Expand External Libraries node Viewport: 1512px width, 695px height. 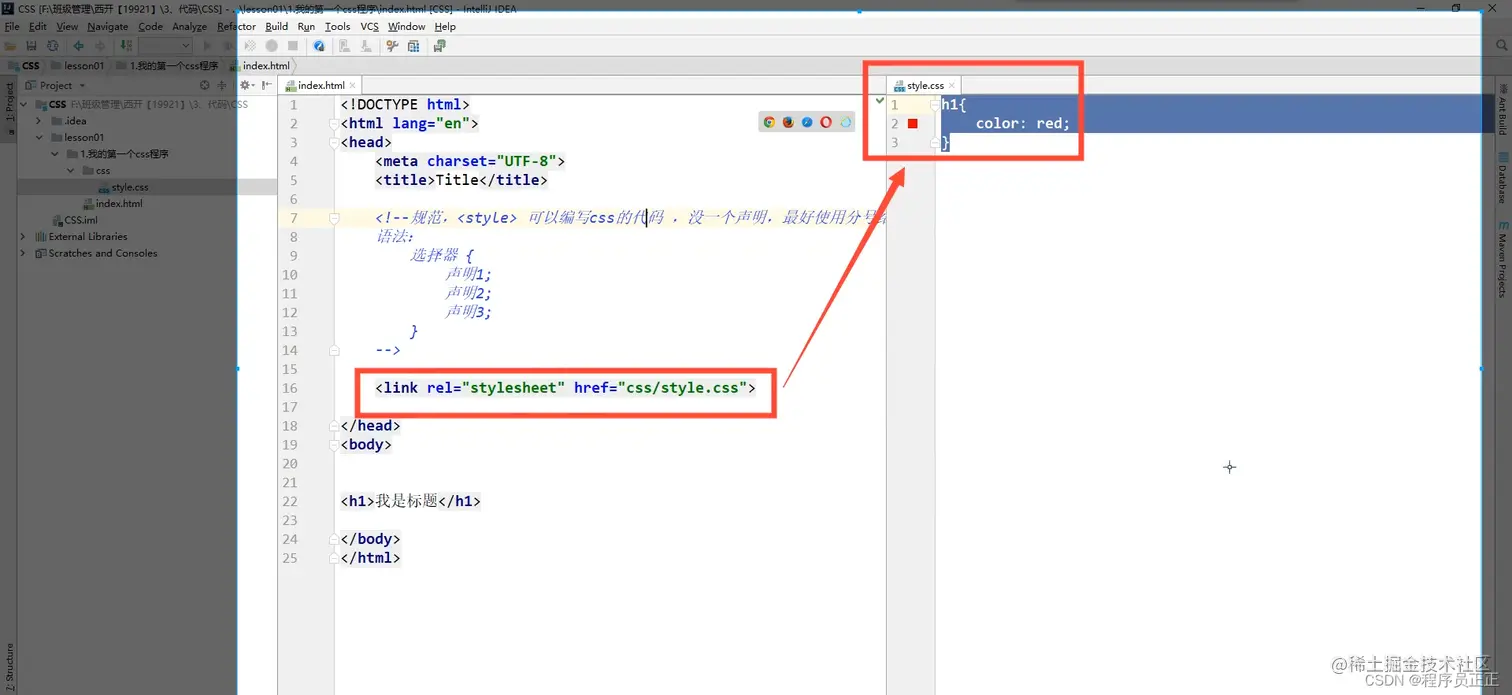tap(23, 237)
